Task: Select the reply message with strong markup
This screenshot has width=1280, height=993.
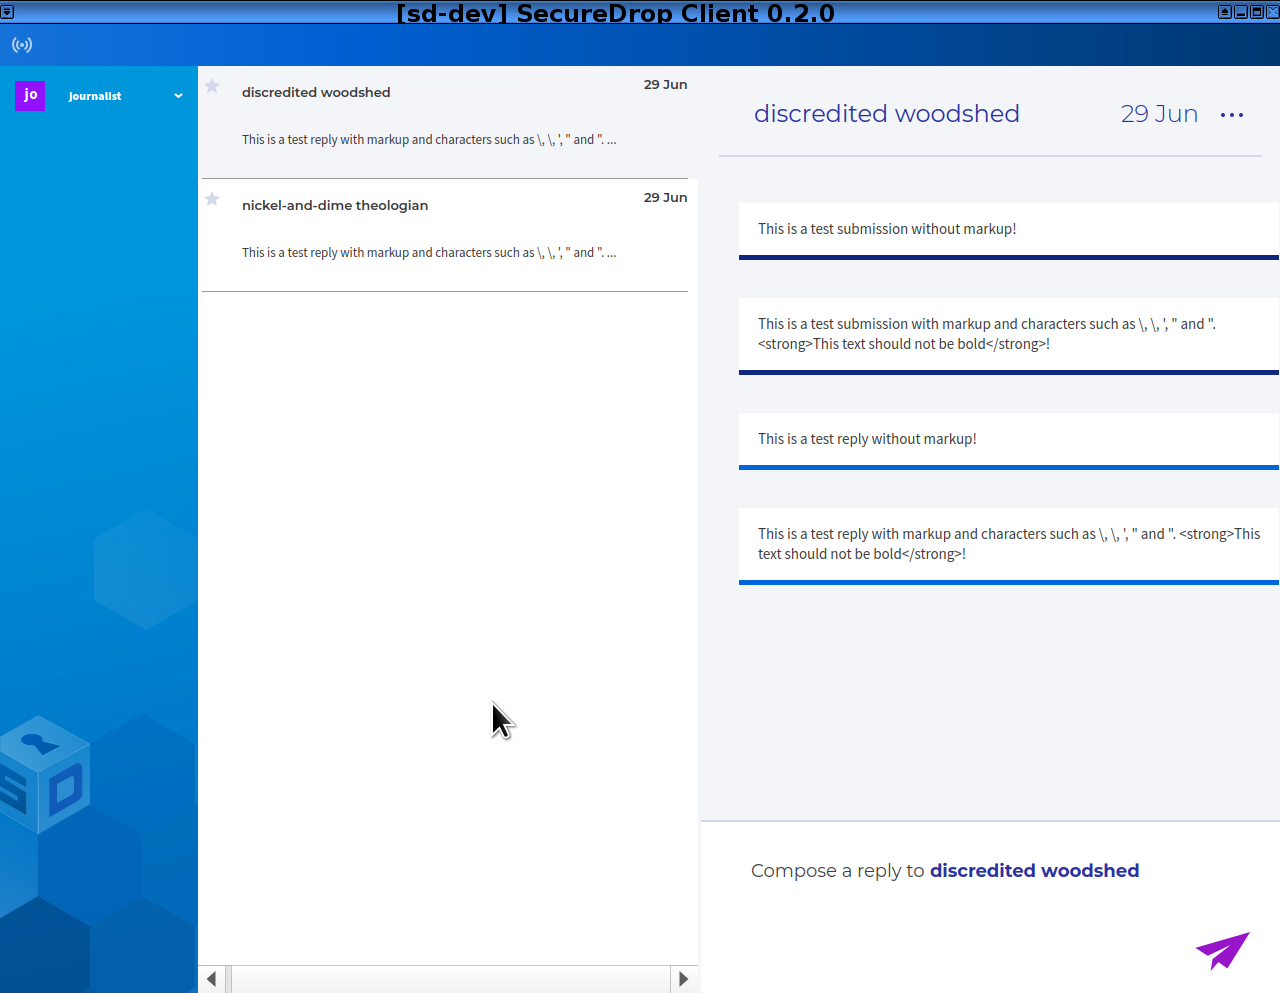Action: [1009, 546]
